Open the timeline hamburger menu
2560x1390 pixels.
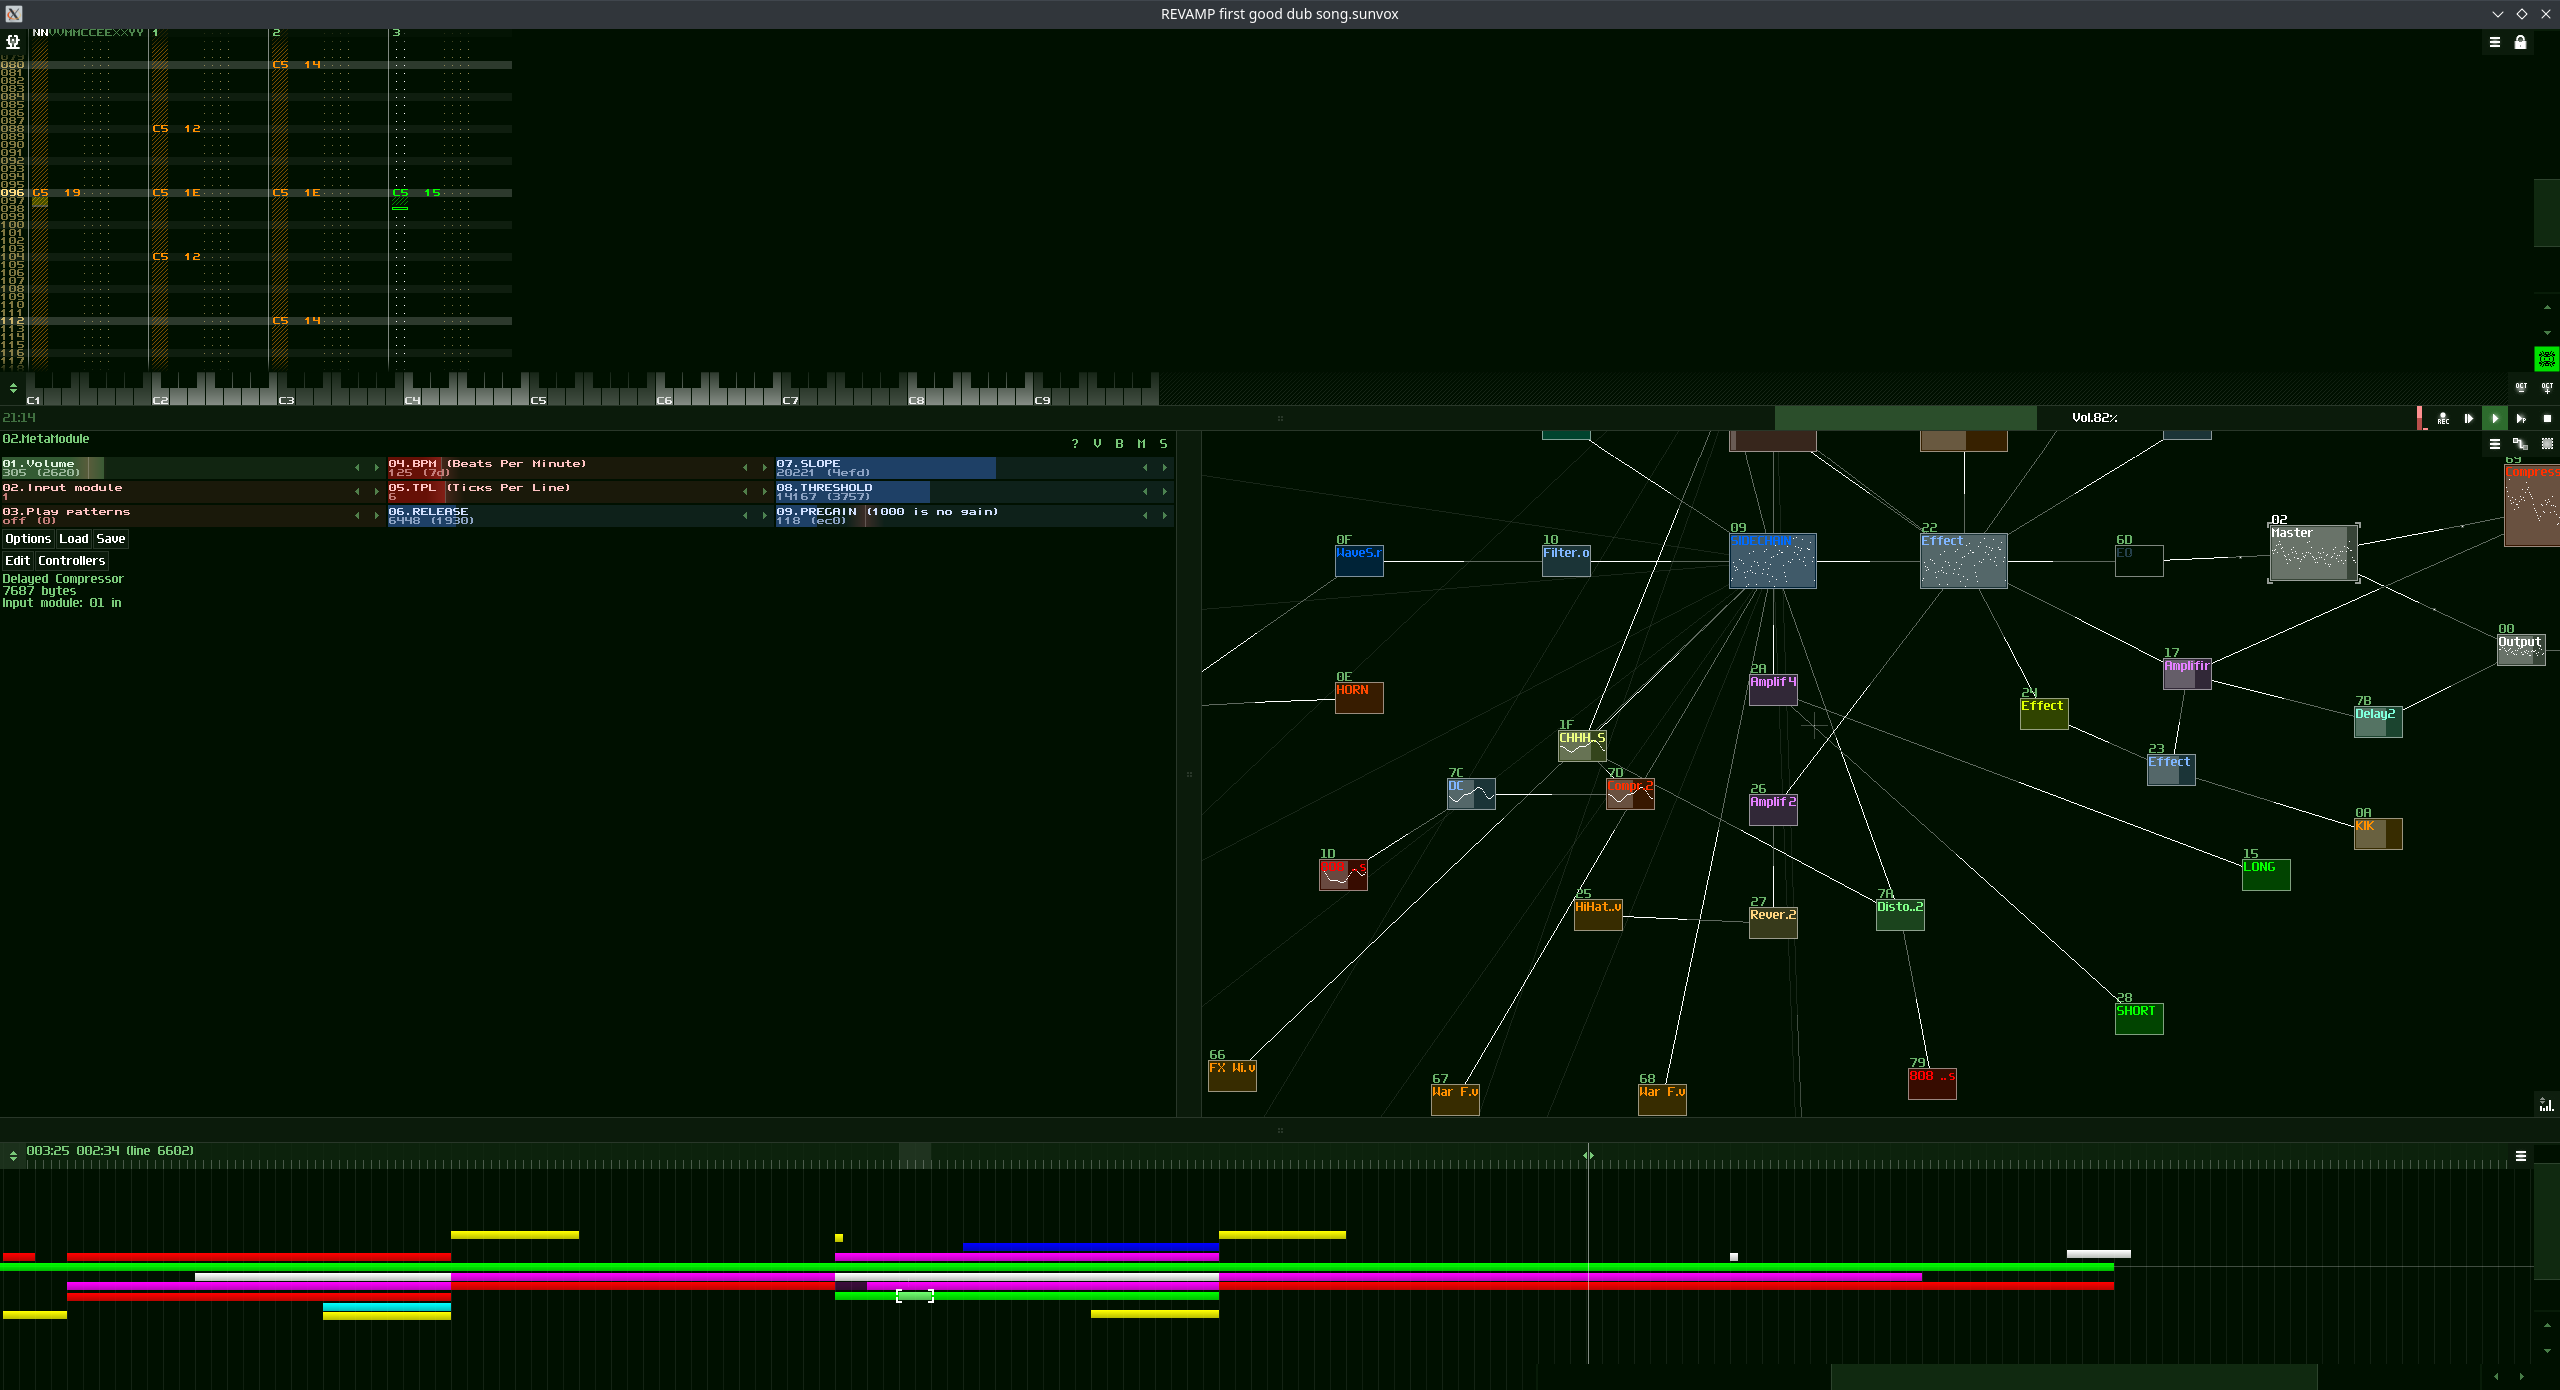[x=2521, y=1156]
